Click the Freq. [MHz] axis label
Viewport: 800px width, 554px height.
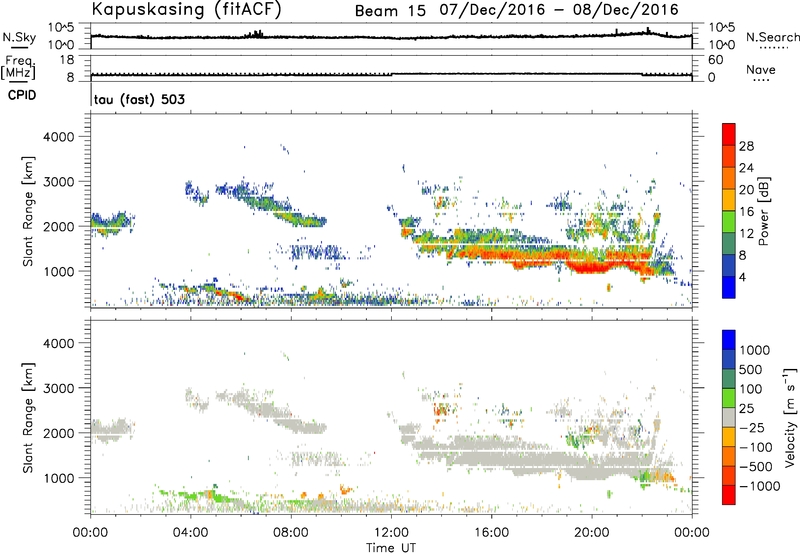18,68
